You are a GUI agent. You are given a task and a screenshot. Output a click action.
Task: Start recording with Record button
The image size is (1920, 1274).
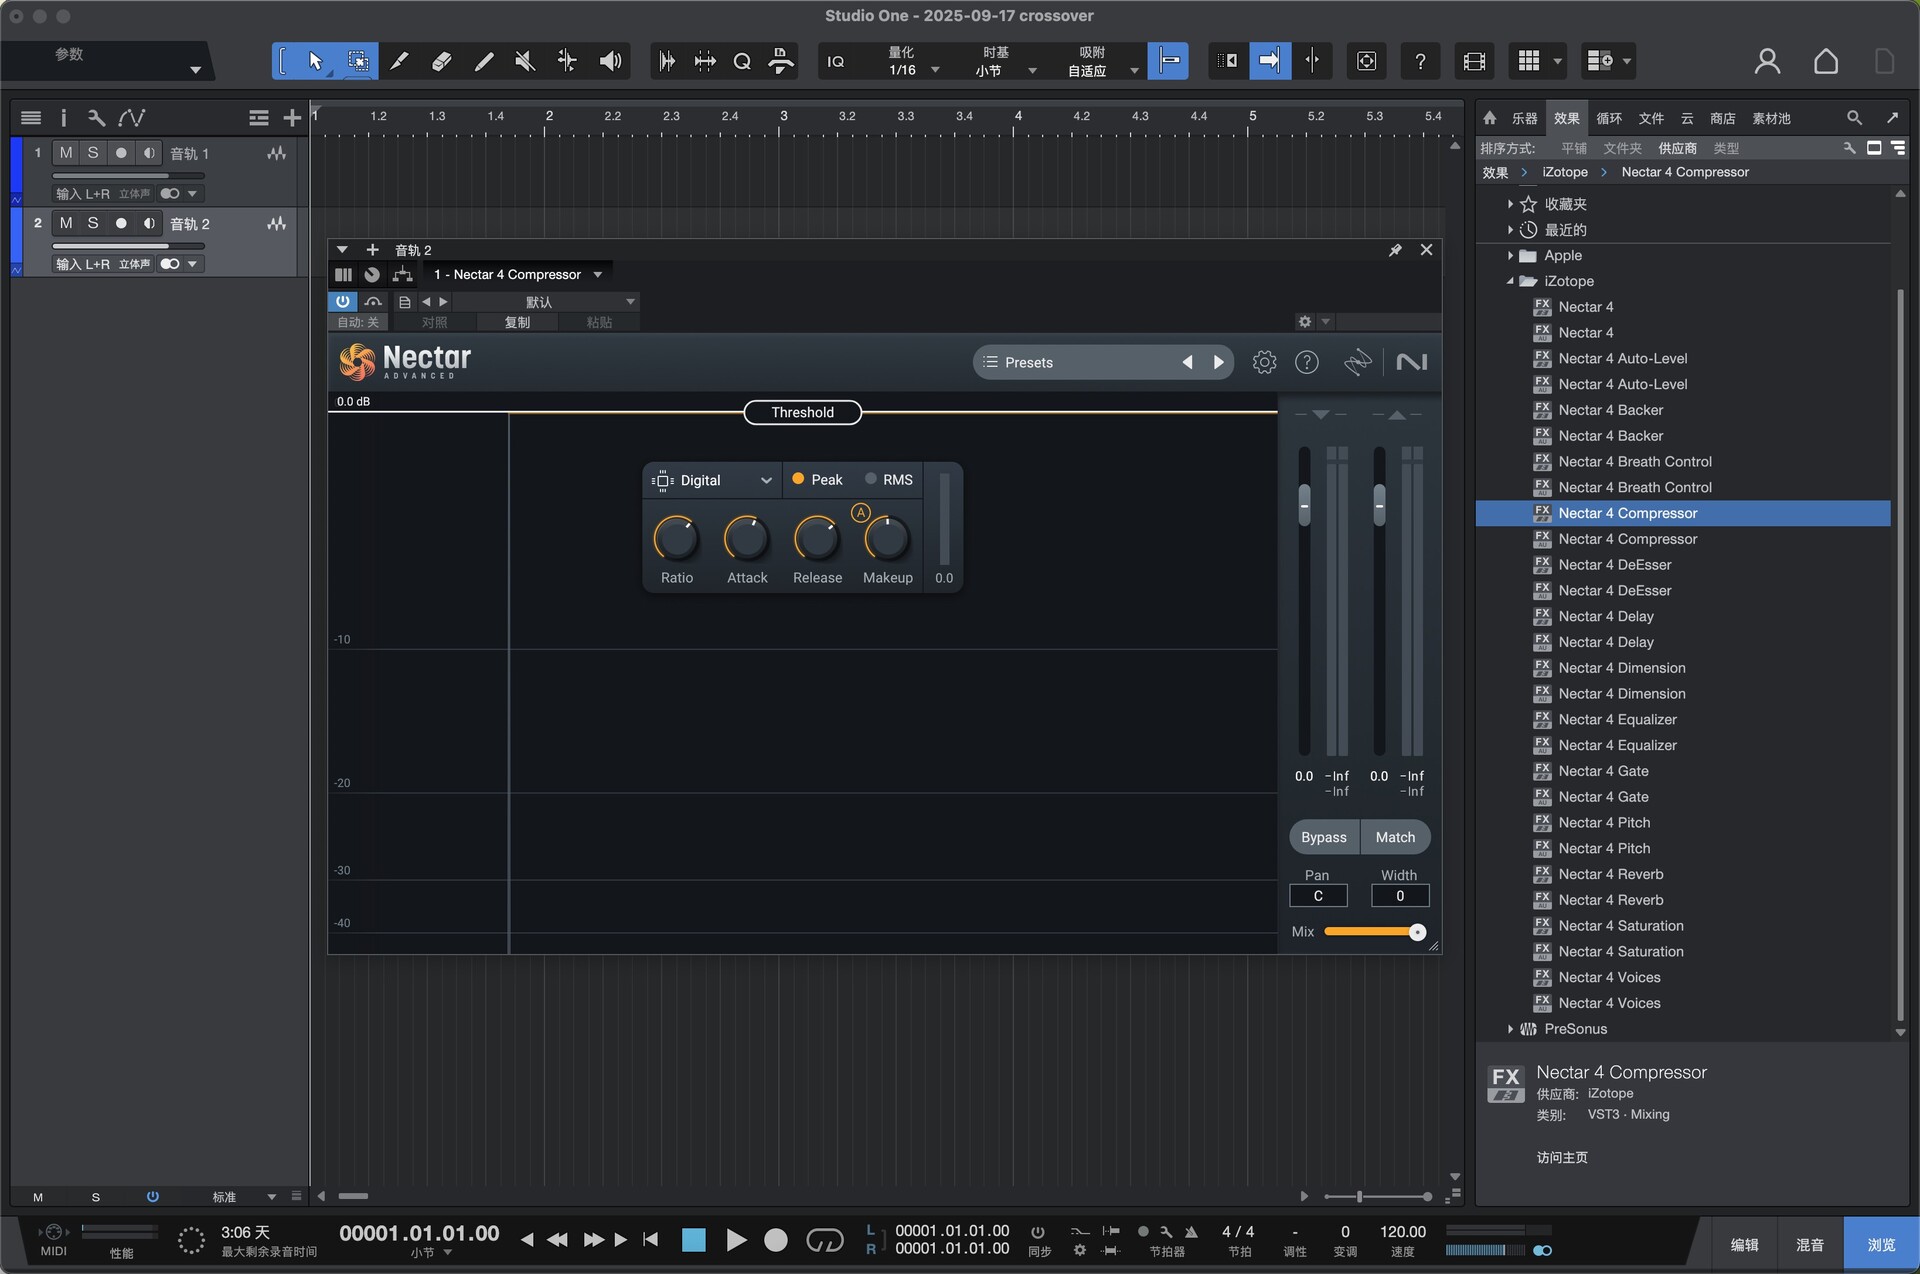pos(776,1240)
